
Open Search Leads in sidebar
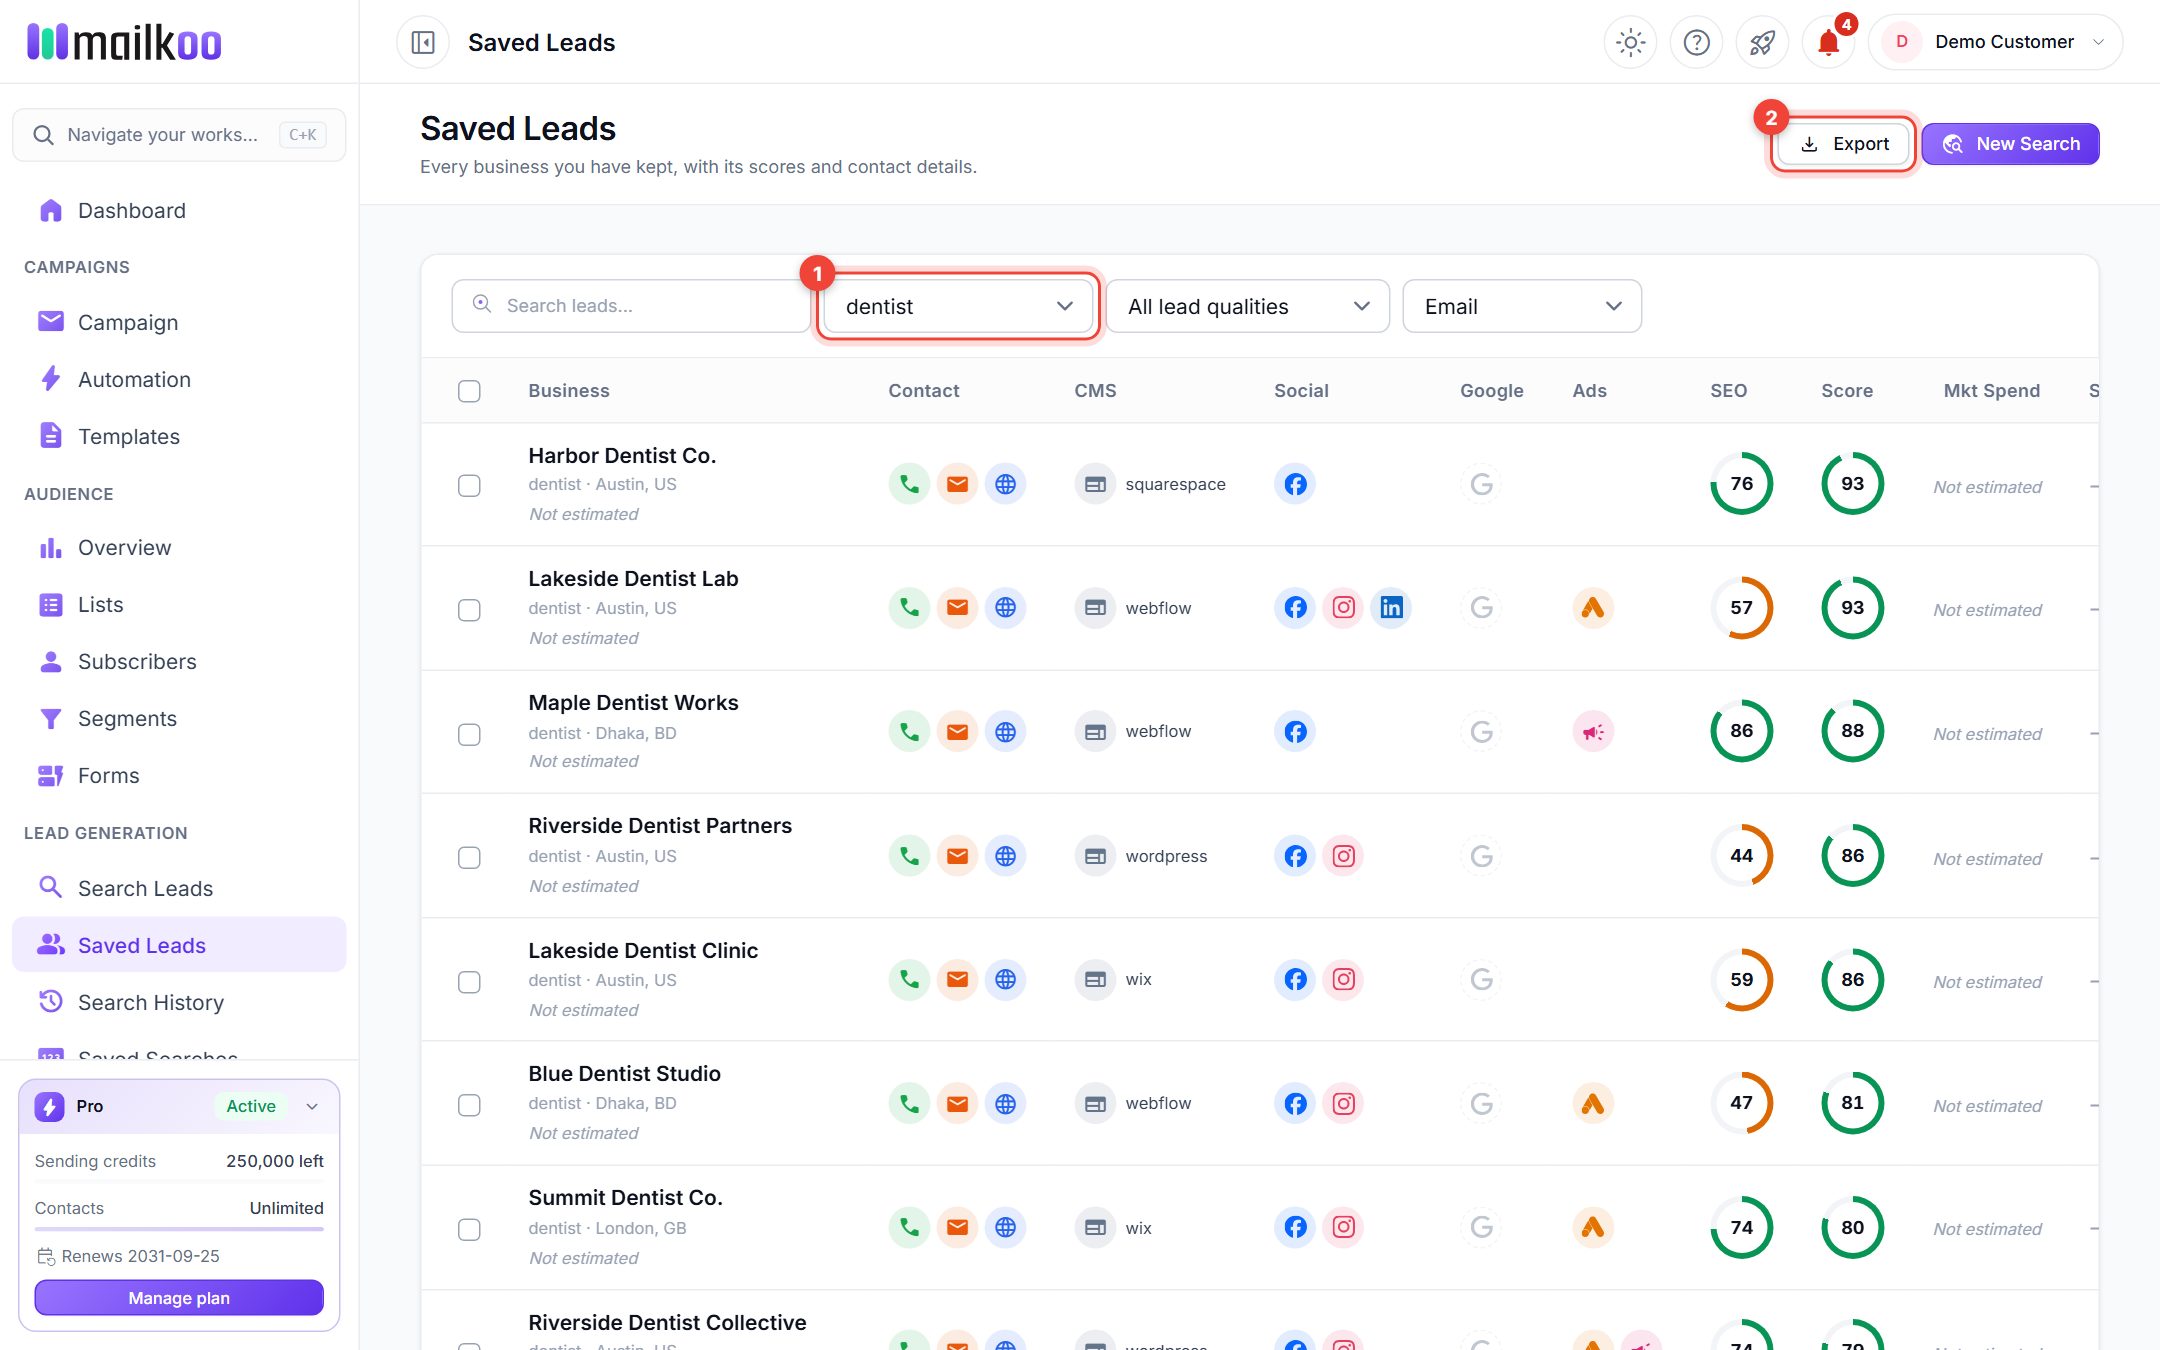pyautogui.click(x=179, y=888)
